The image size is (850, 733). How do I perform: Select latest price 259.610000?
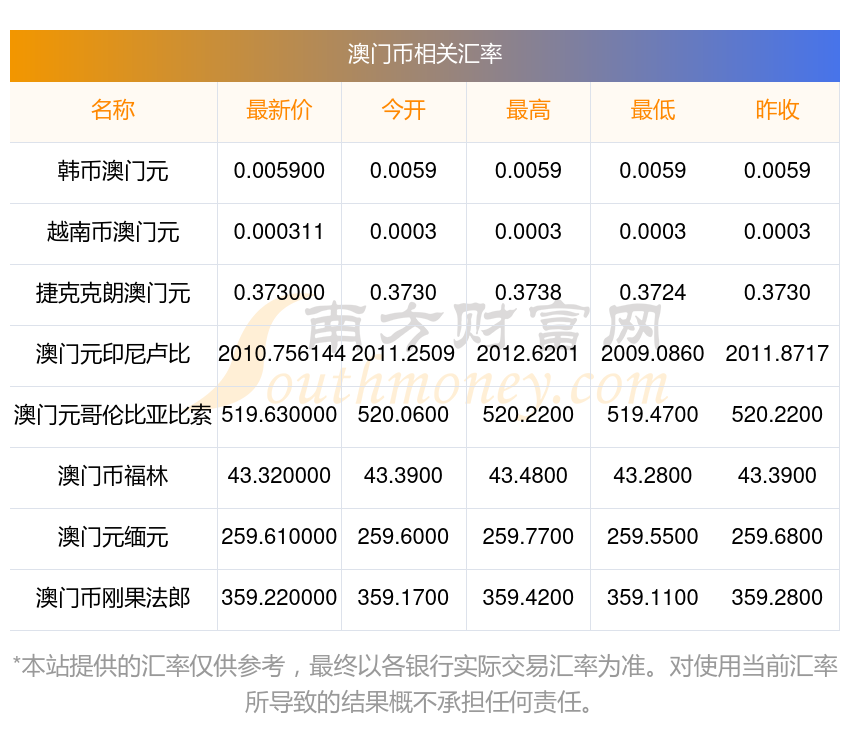(x=279, y=537)
